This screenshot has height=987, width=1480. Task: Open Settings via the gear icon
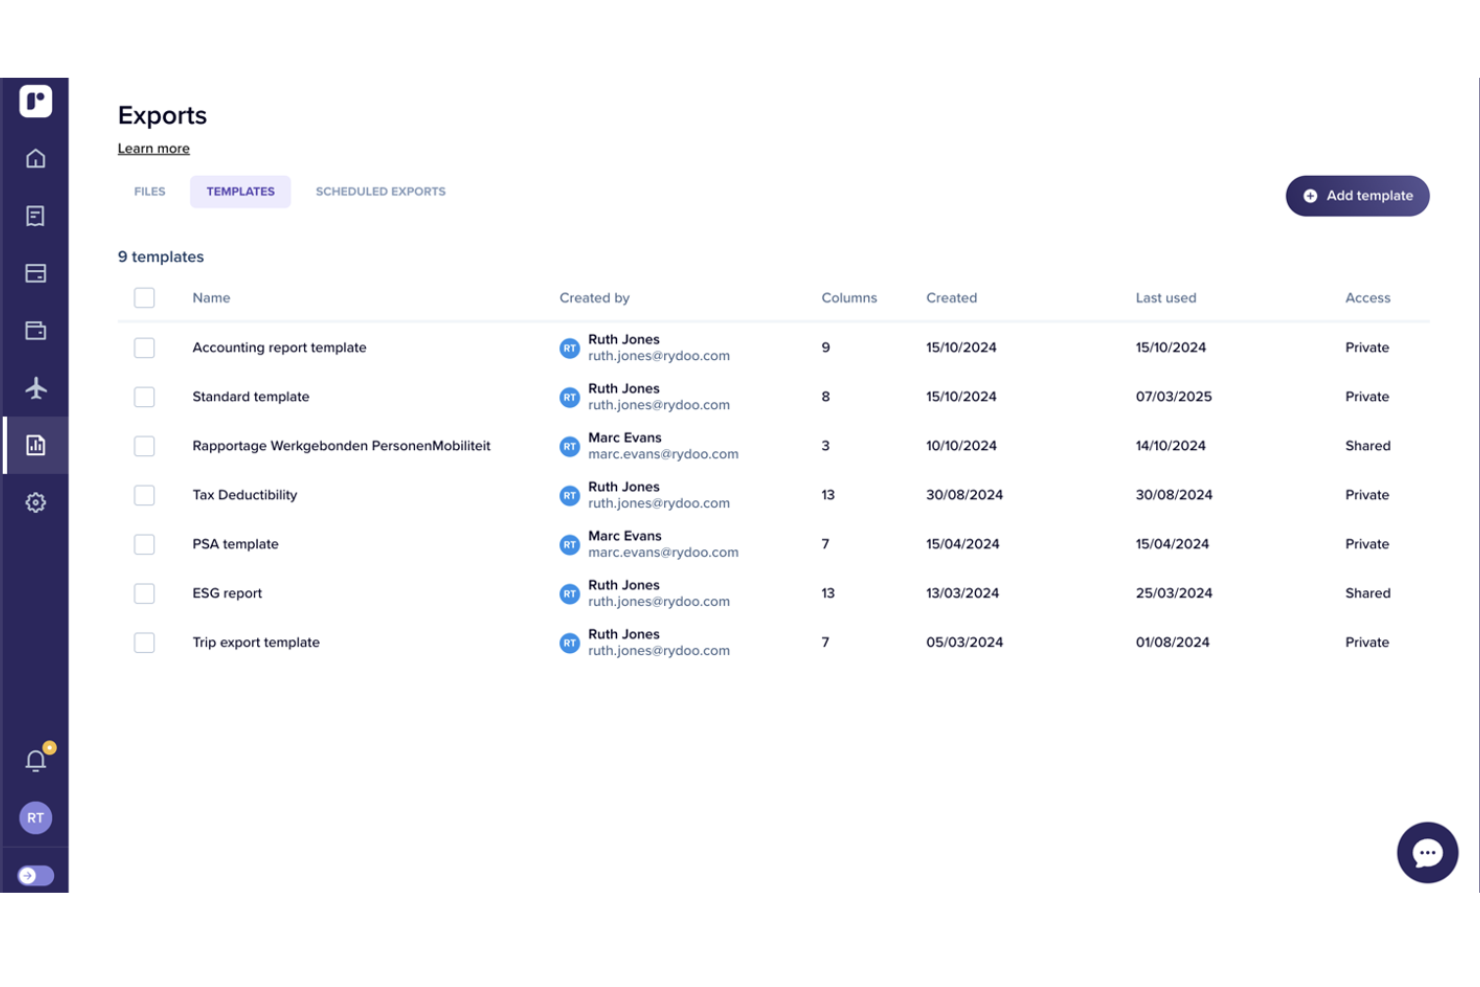tap(35, 502)
